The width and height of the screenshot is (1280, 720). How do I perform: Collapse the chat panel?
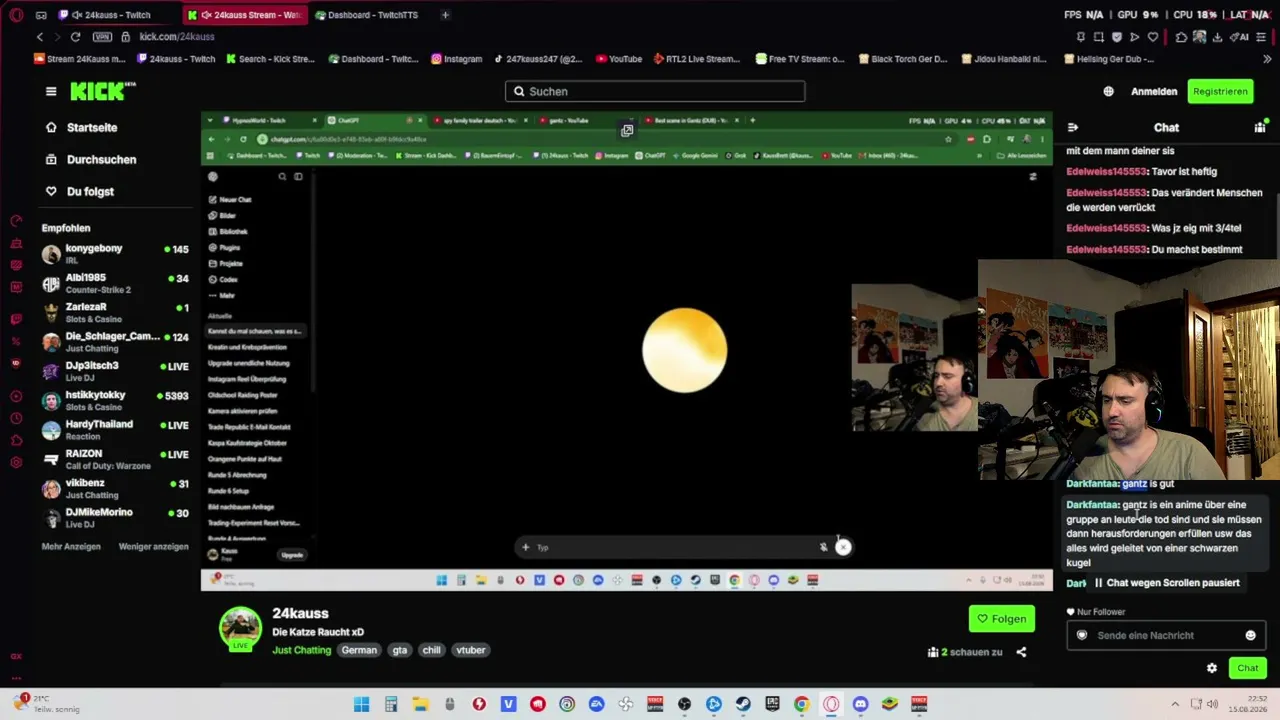(1073, 128)
